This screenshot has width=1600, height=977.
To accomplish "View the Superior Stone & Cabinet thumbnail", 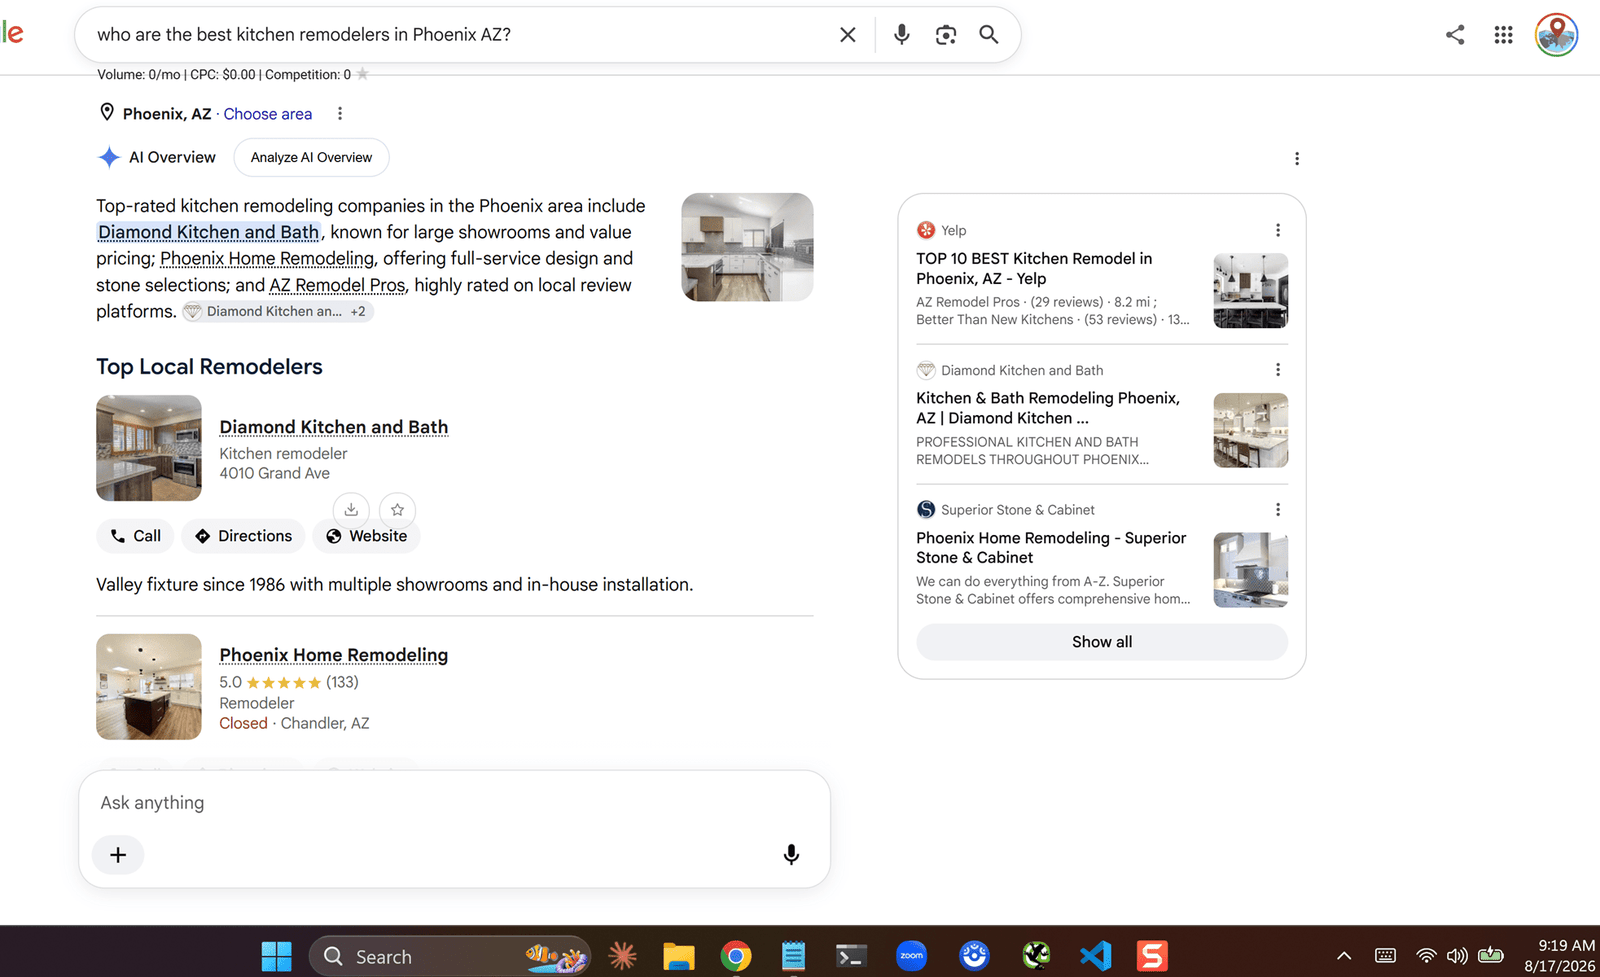I will point(1250,570).
